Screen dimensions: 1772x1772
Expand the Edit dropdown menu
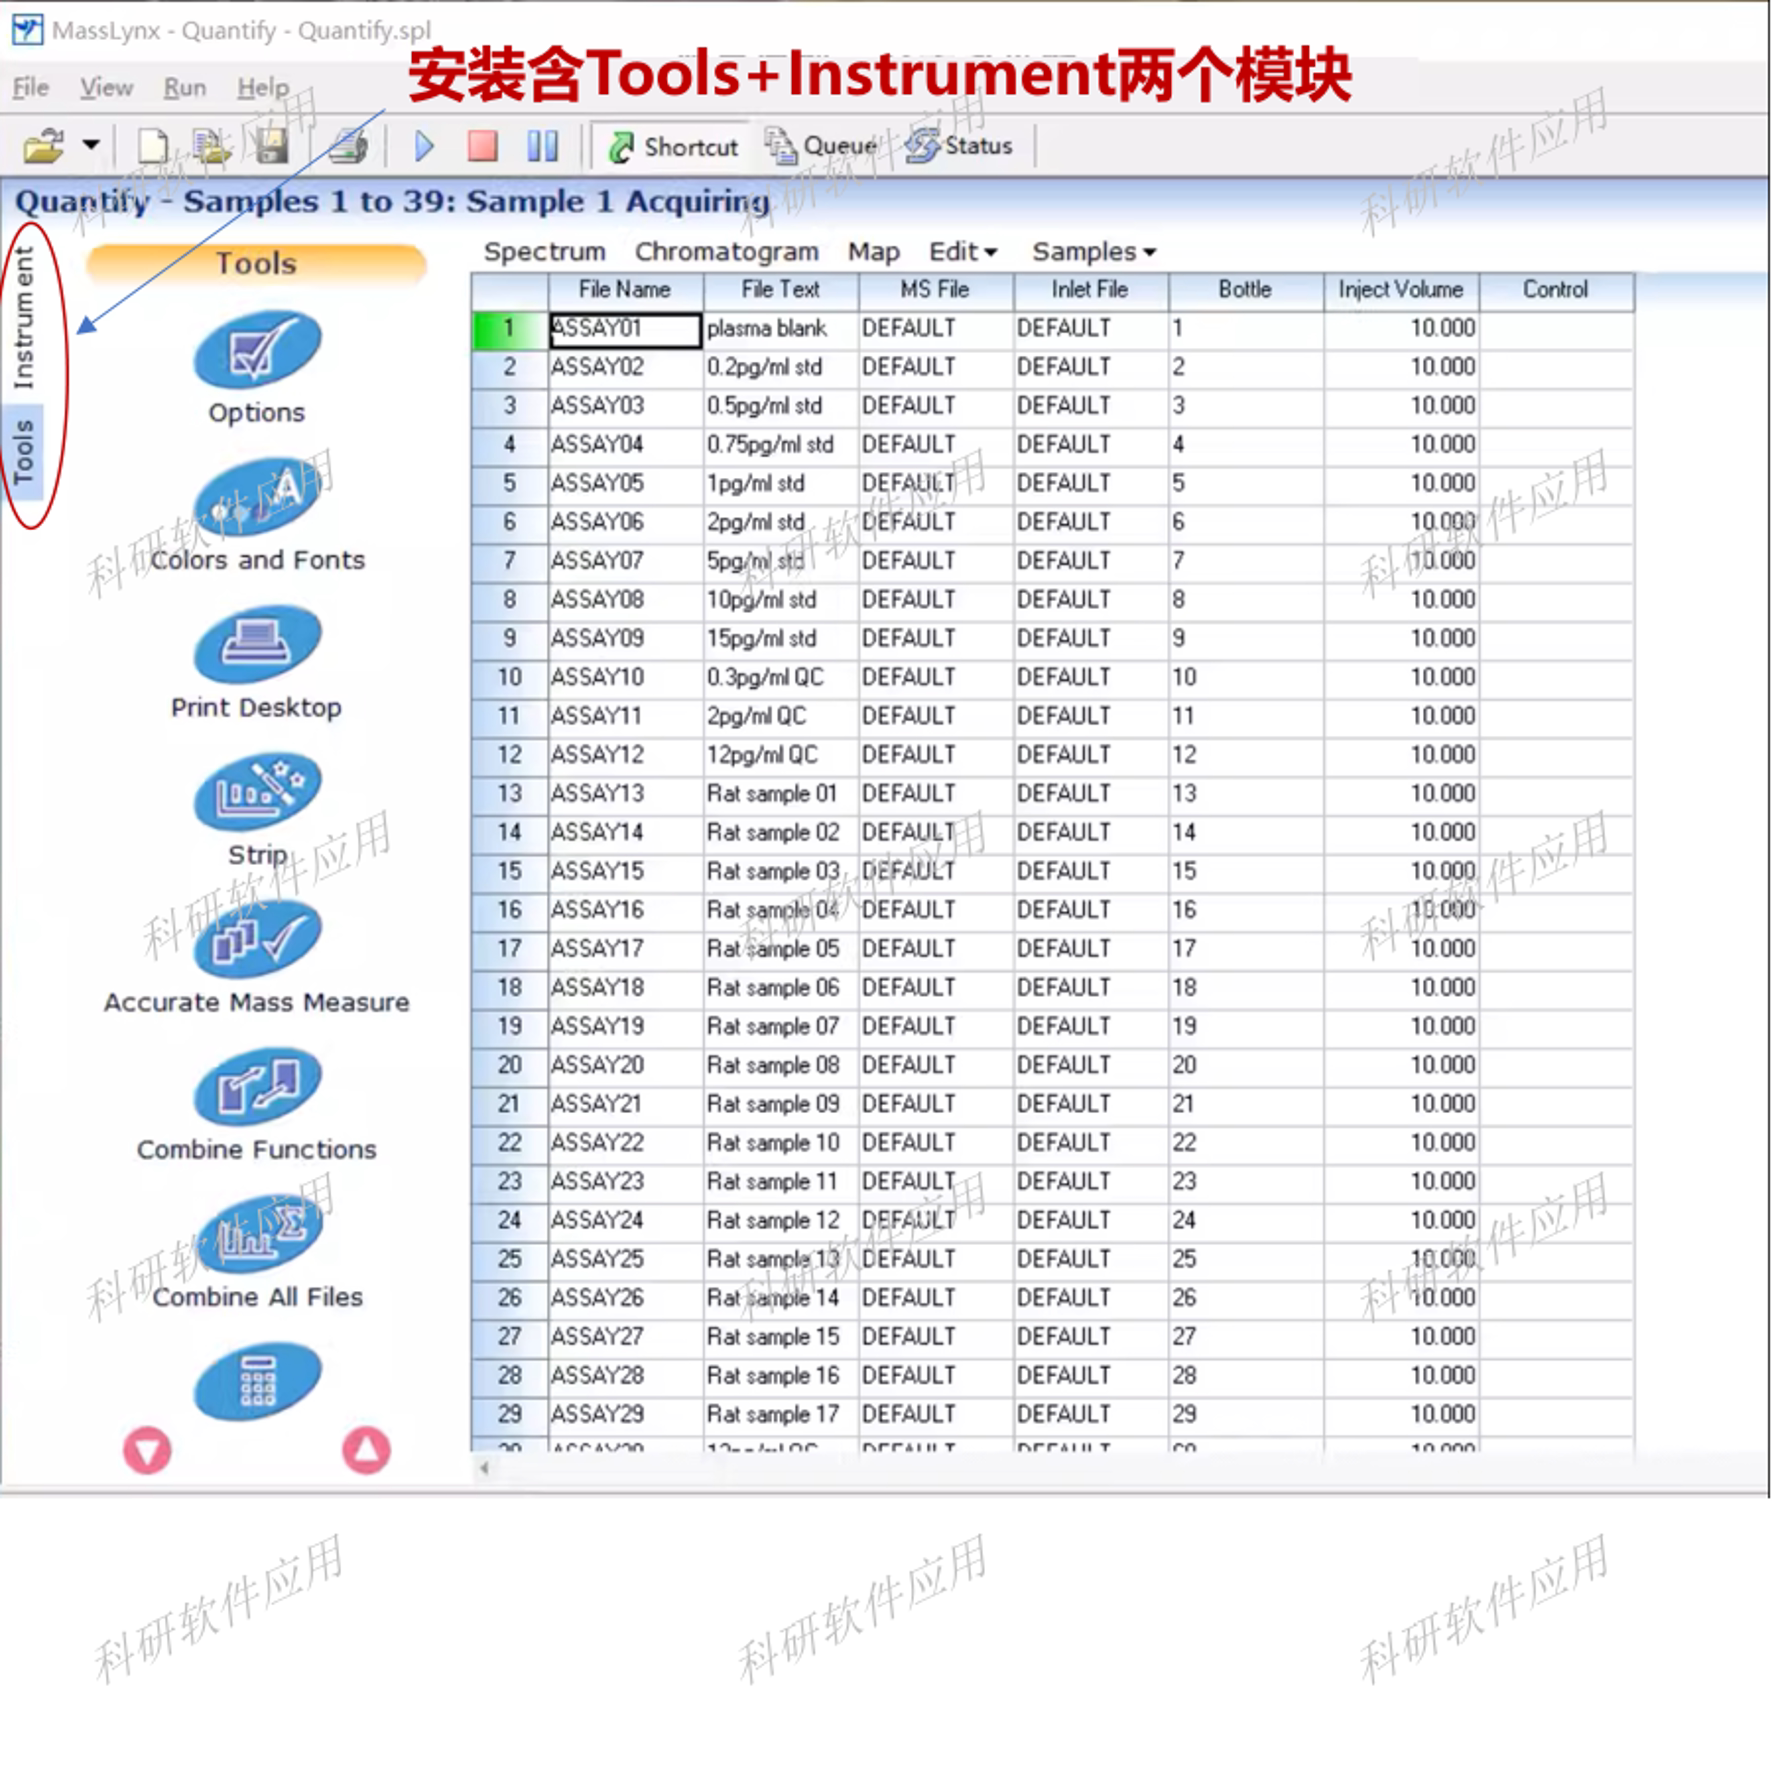click(x=964, y=252)
